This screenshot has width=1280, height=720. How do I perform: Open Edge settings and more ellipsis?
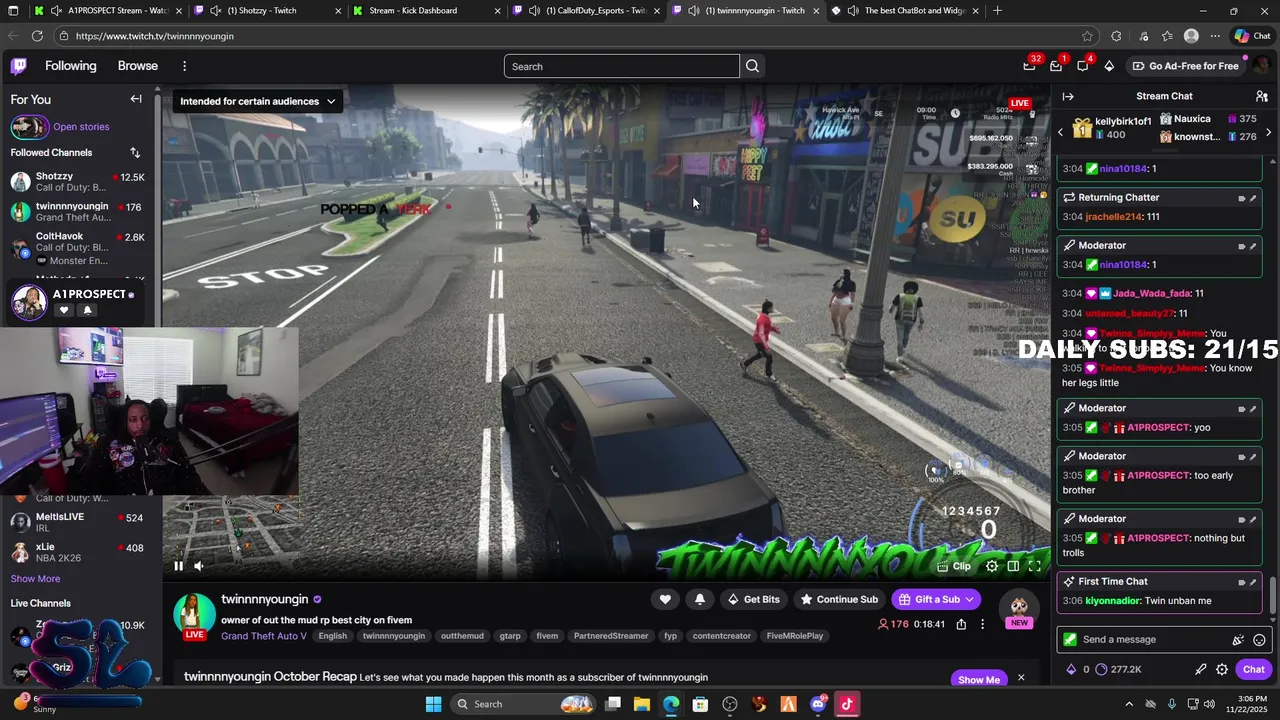coord(1216,36)
